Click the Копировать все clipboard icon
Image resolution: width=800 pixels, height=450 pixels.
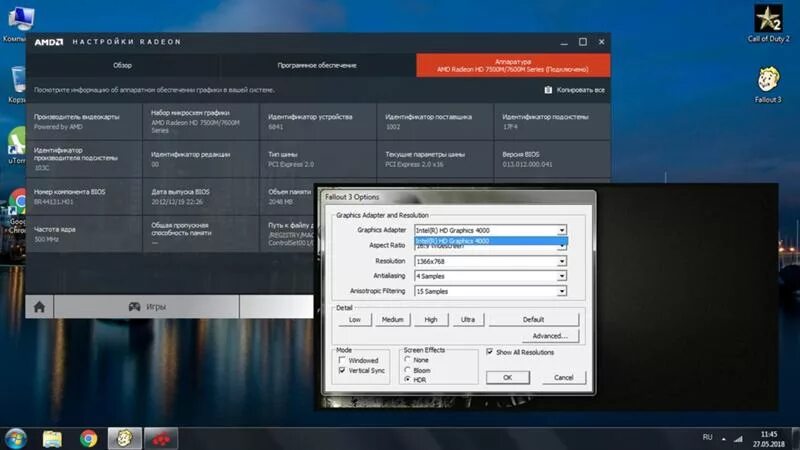[548, 90]
